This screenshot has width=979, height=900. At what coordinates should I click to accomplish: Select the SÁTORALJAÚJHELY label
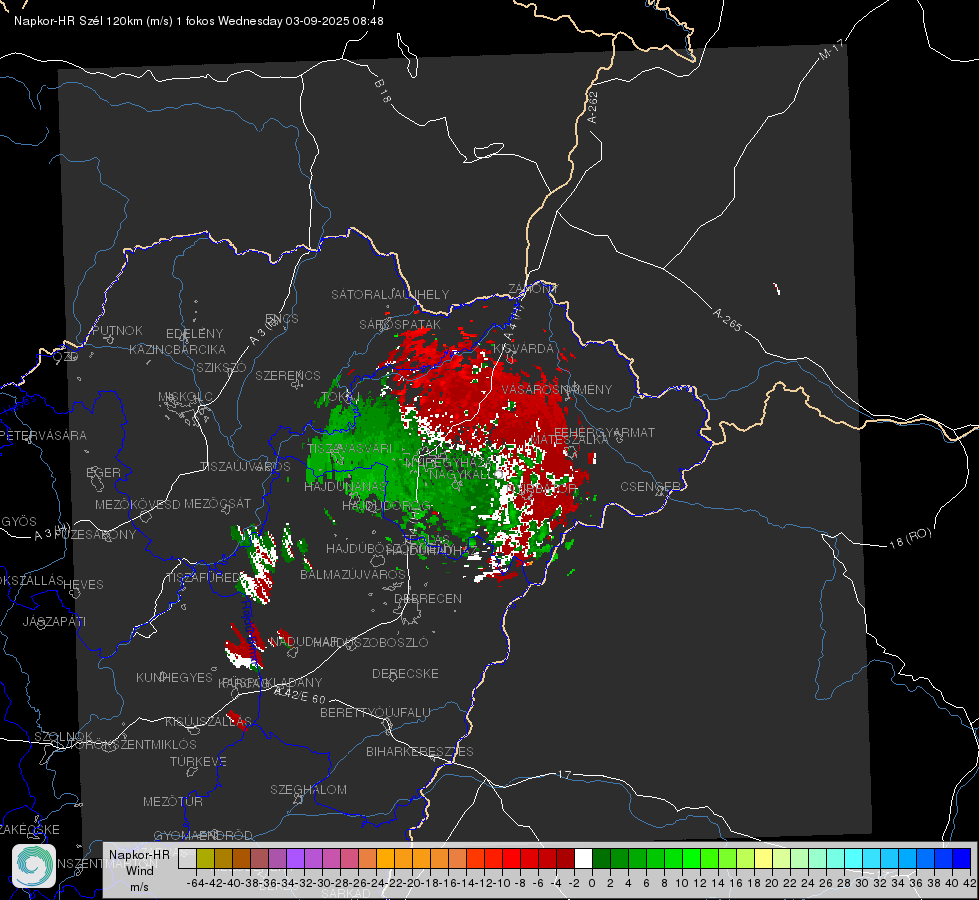390,294
